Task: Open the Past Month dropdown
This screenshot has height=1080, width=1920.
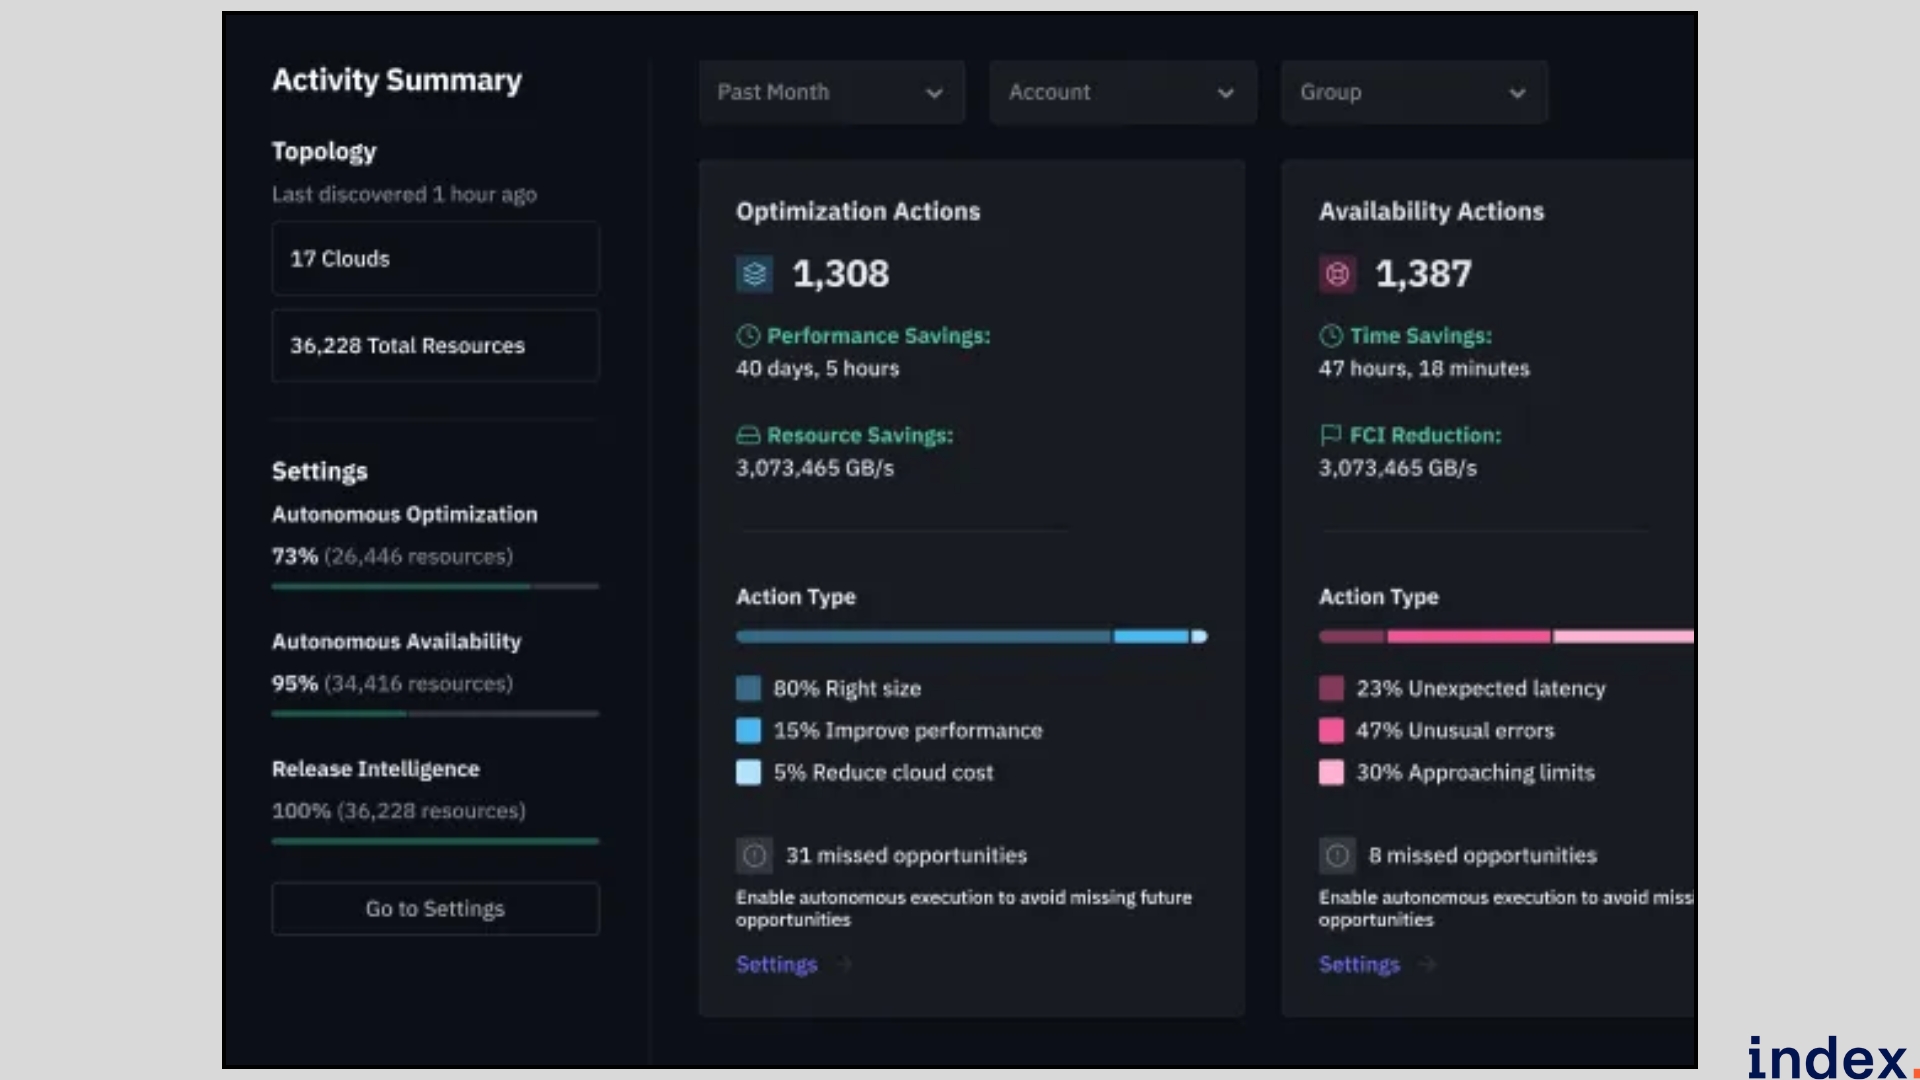Action: (831, 92)
